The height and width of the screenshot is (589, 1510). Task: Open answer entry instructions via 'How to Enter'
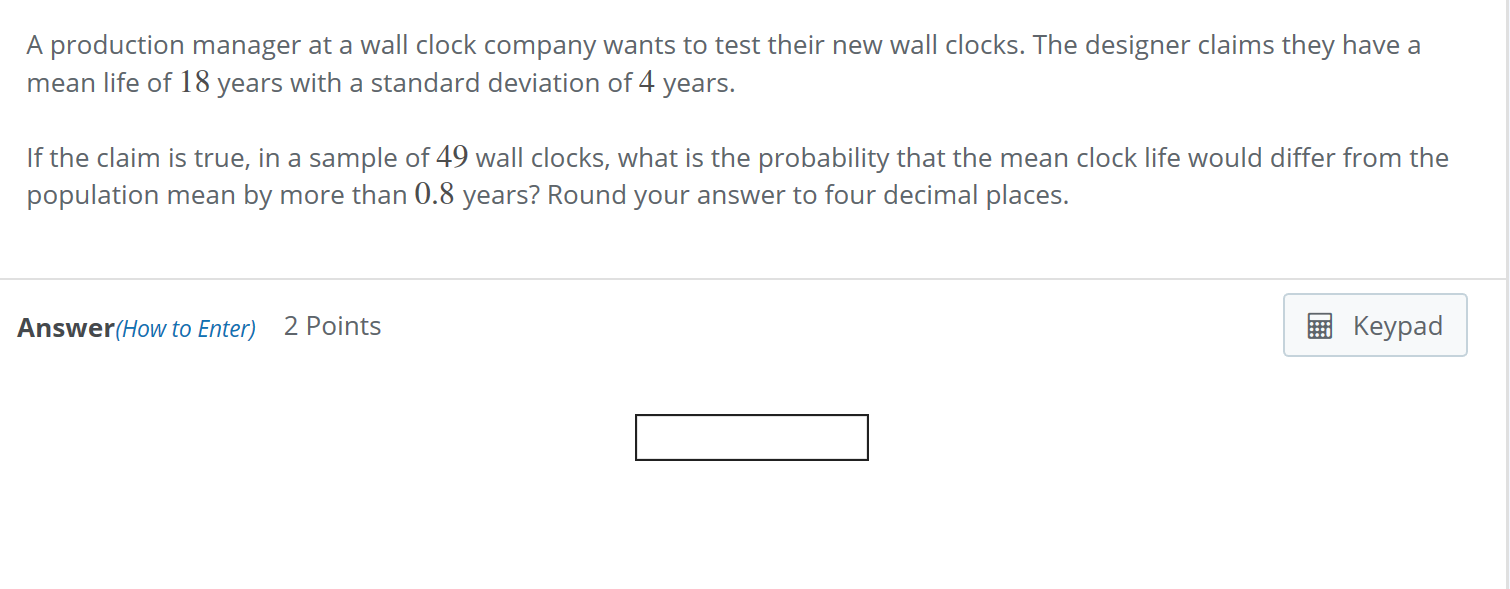click(x=187, y=329)
